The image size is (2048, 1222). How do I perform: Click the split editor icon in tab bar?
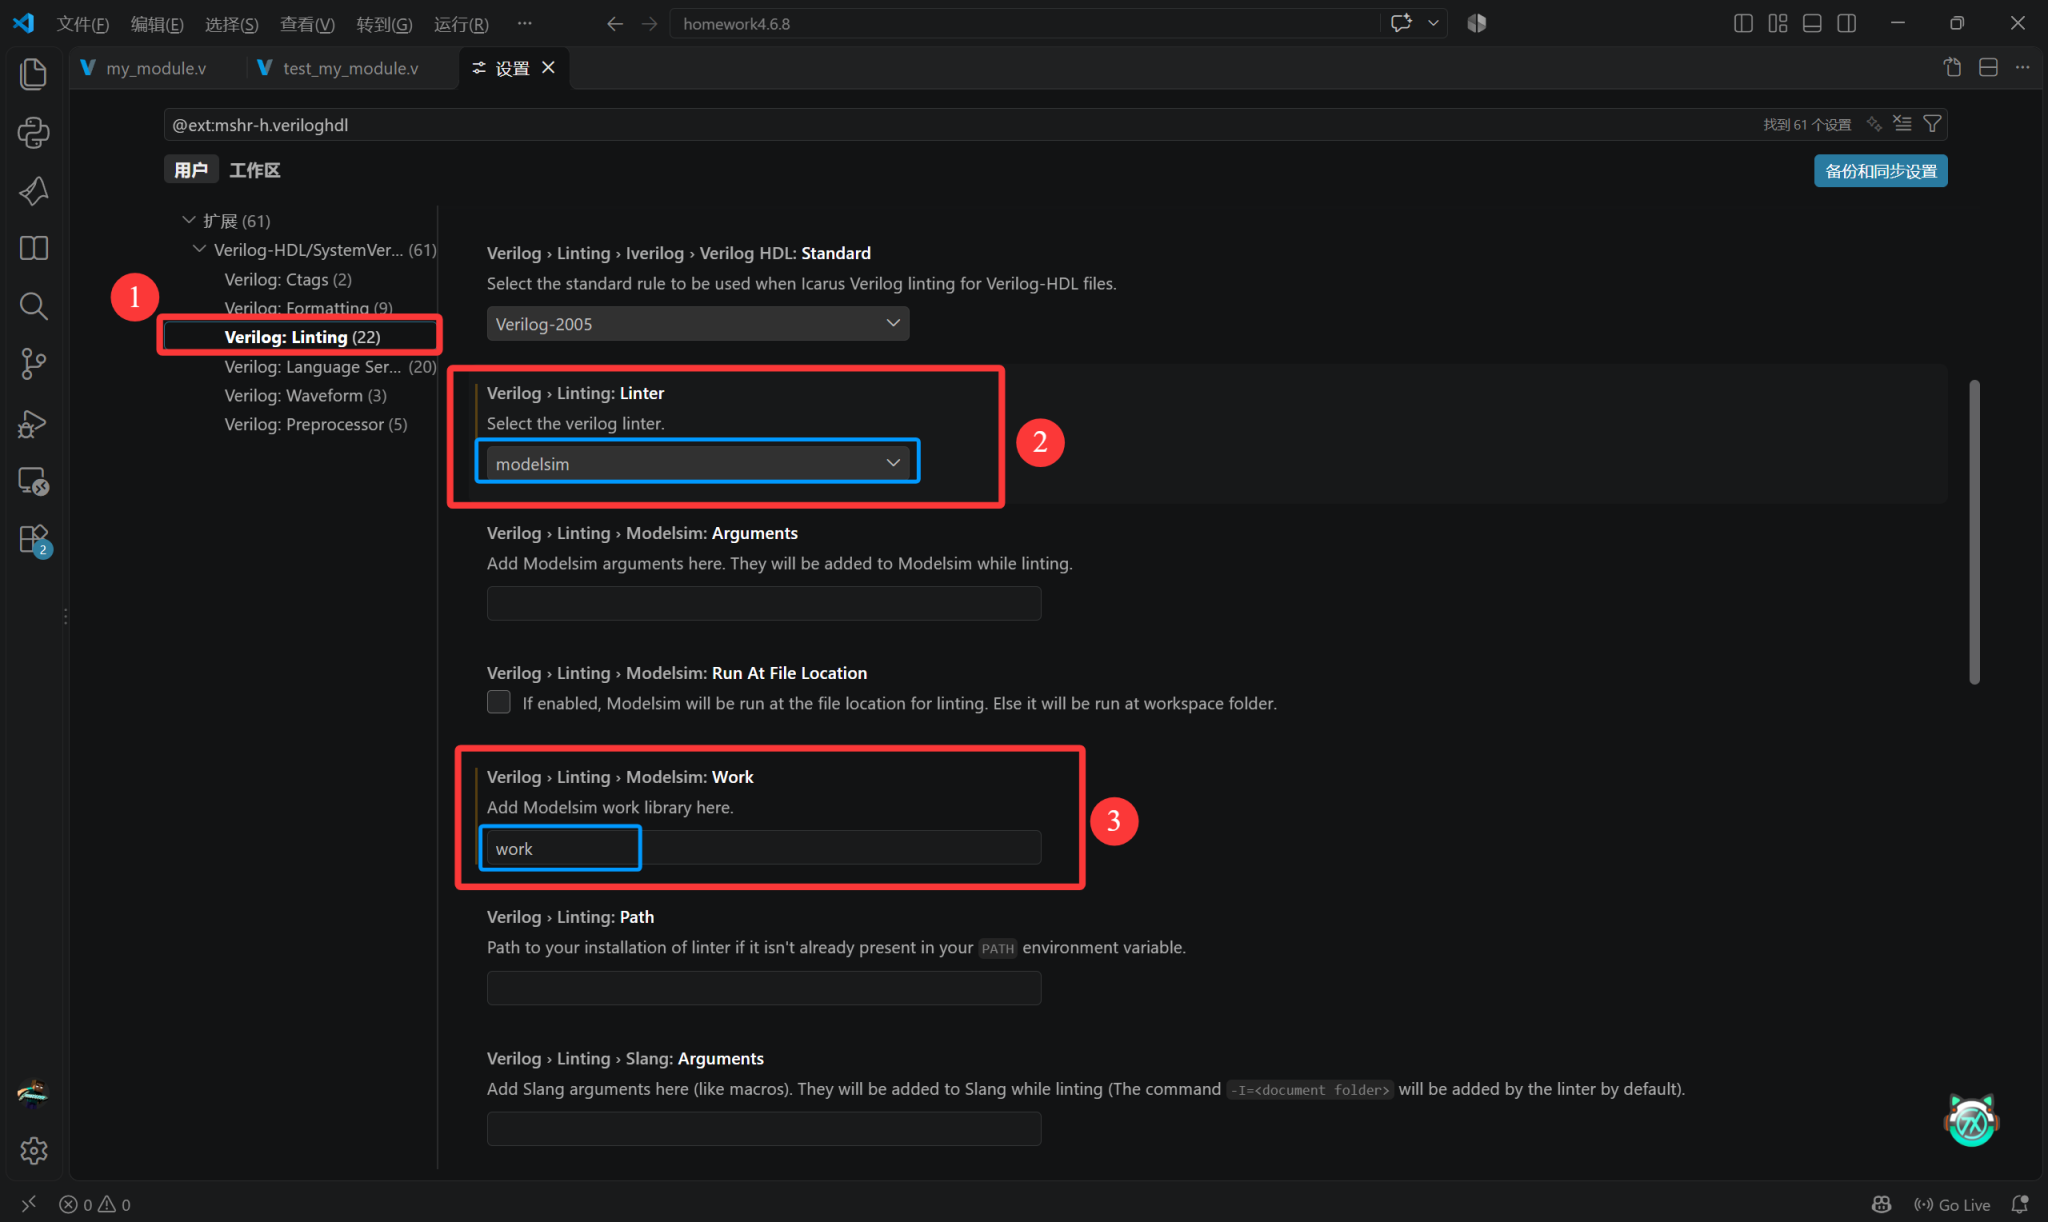[1988, 67]
